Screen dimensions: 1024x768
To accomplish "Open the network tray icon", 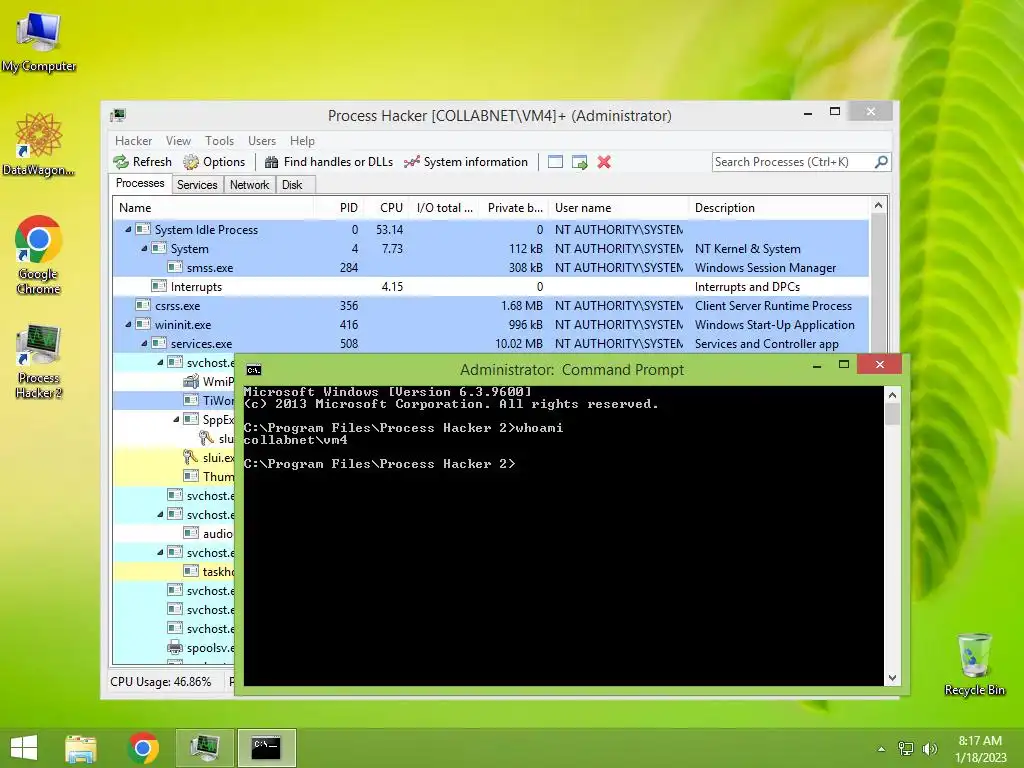I will coord(906,749).
